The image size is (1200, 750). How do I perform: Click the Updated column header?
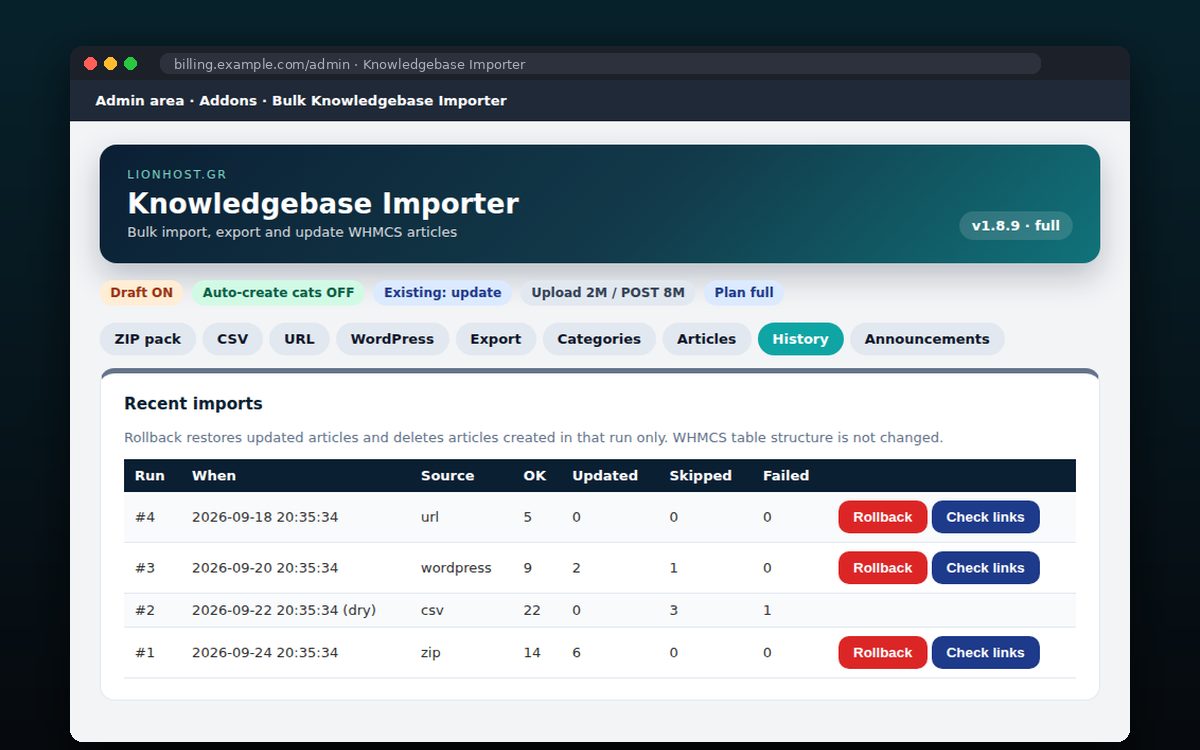[x=605, y=476]
